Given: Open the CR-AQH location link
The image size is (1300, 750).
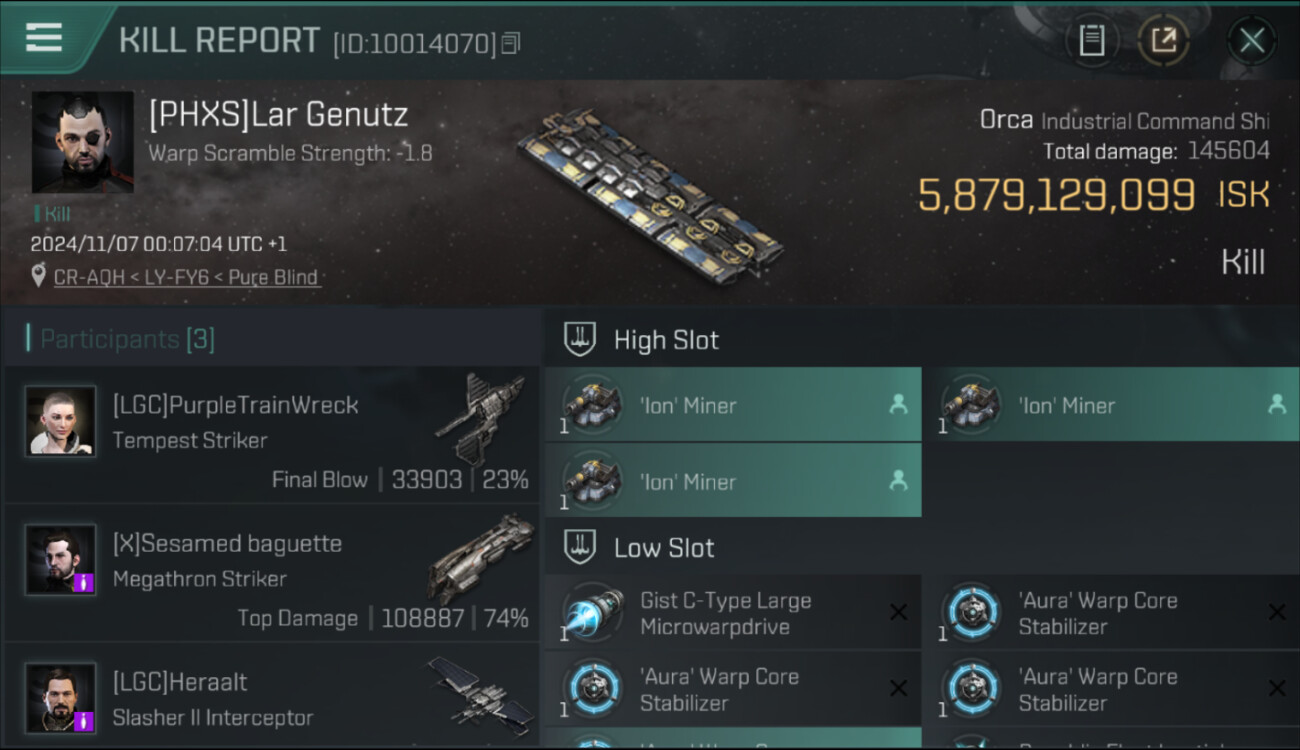Looking at the screenshot, I should 81,277.
